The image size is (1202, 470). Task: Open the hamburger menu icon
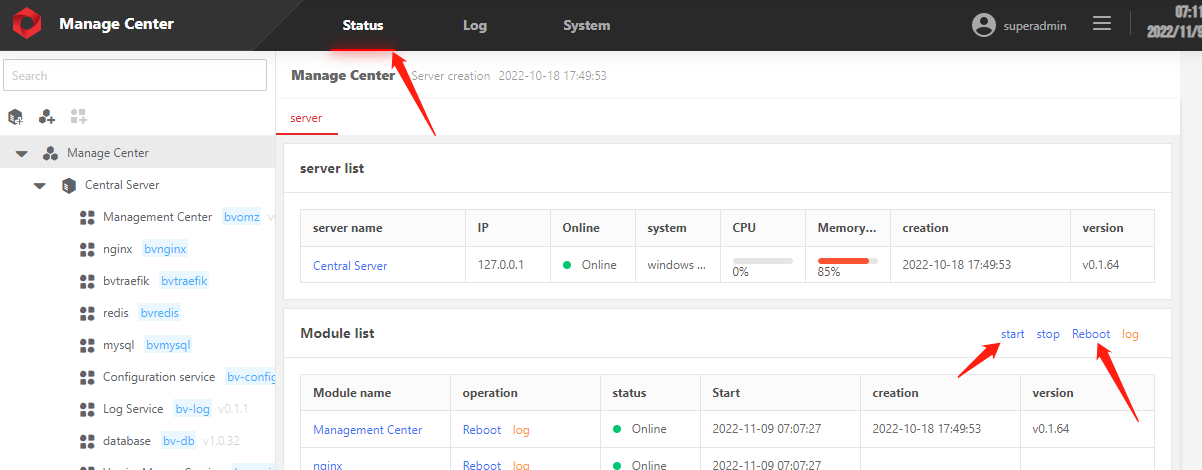[x=1102, y=24]
